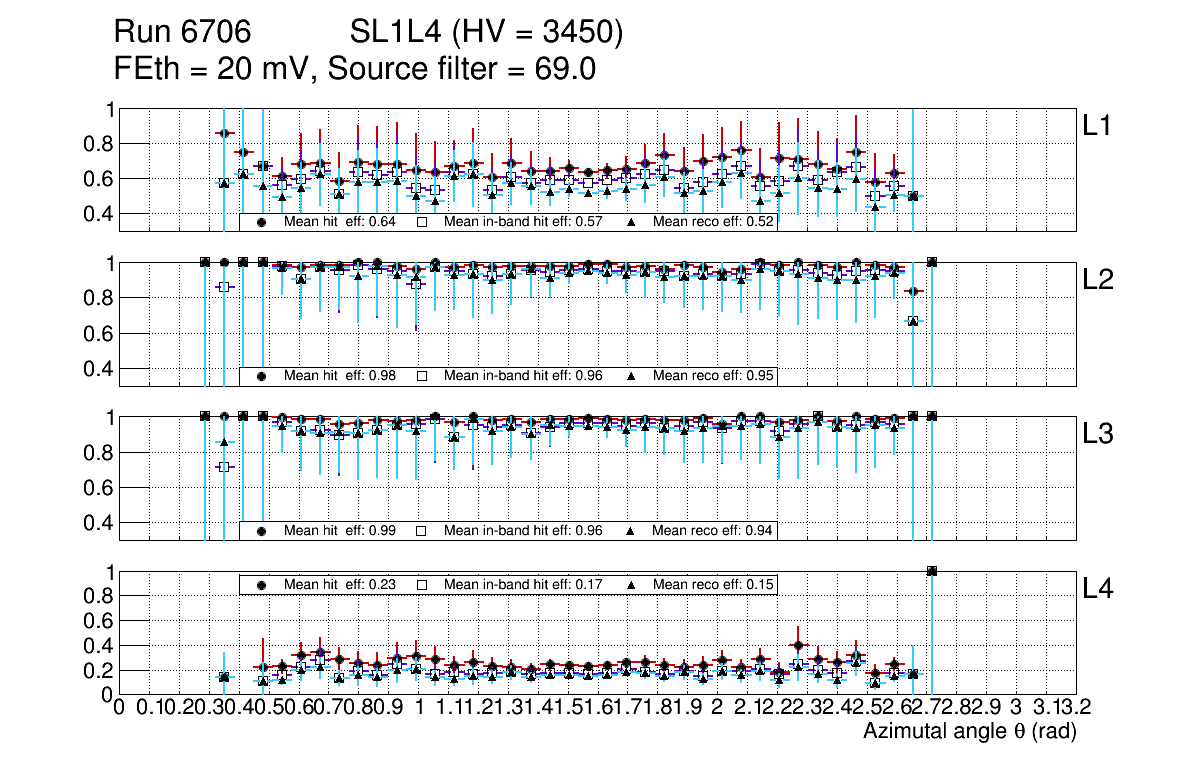Click the filled circle marker in L2 legend
The width and height of the screenshot is (1196, 772).
261,376
